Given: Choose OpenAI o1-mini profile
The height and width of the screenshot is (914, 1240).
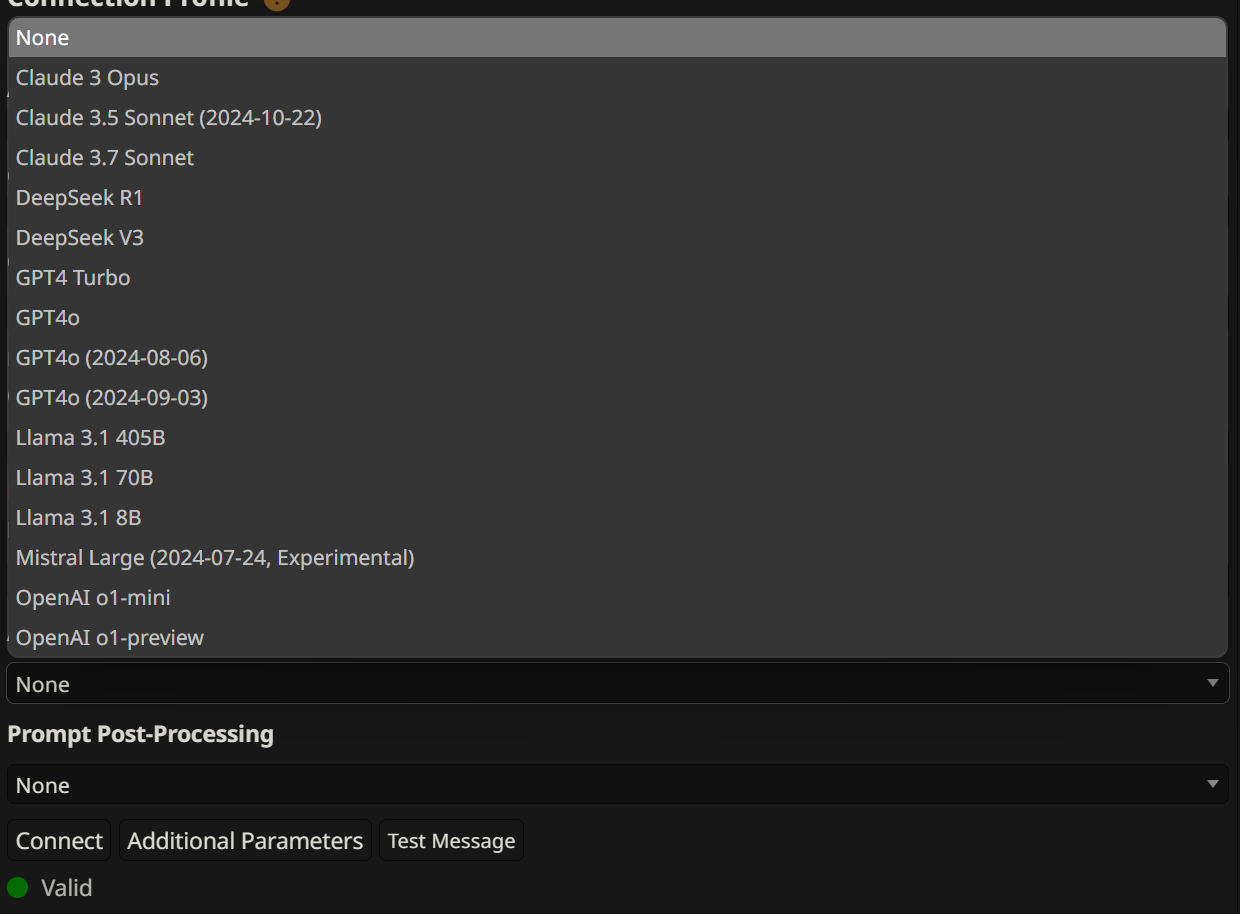Looking at the screenshot, I should click(617, 598).
